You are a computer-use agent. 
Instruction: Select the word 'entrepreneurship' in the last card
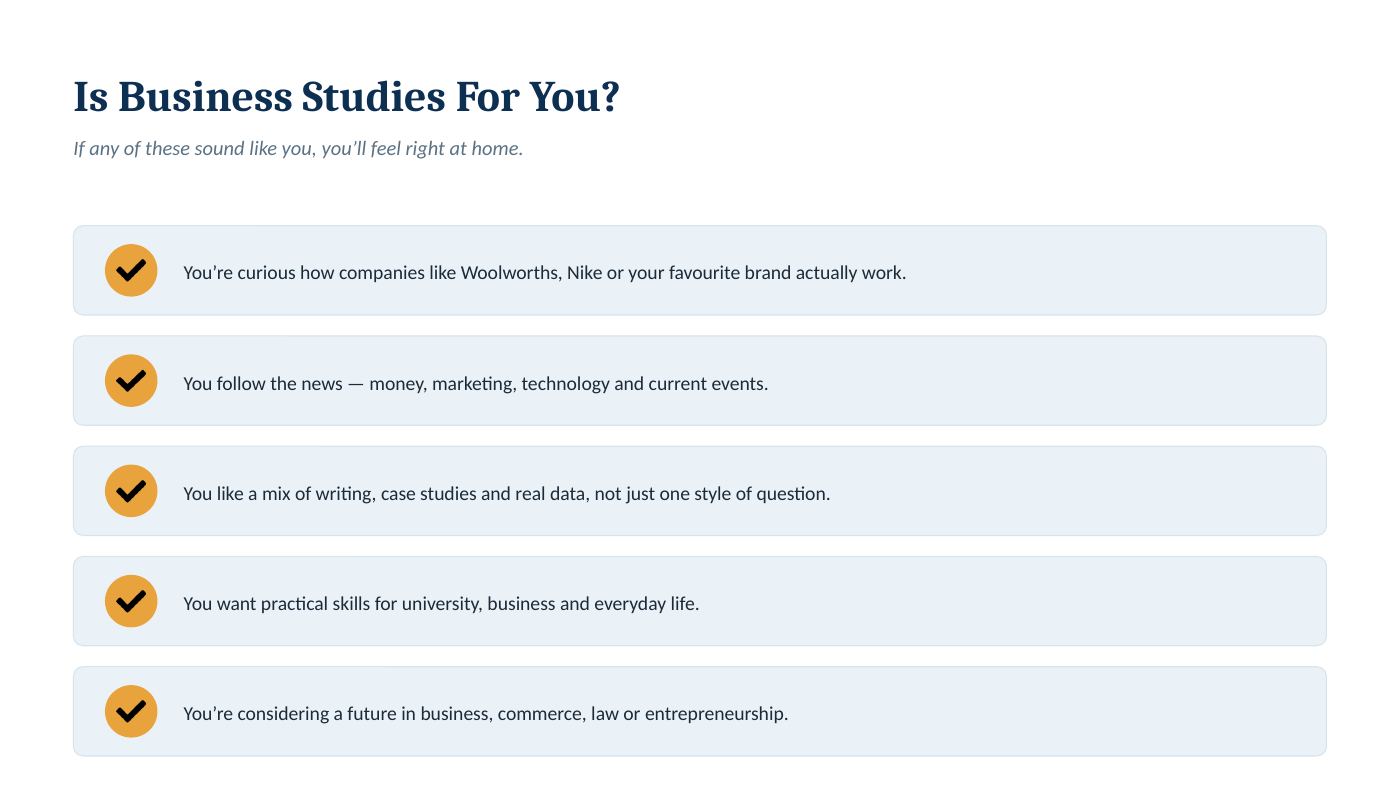point(716,714)
